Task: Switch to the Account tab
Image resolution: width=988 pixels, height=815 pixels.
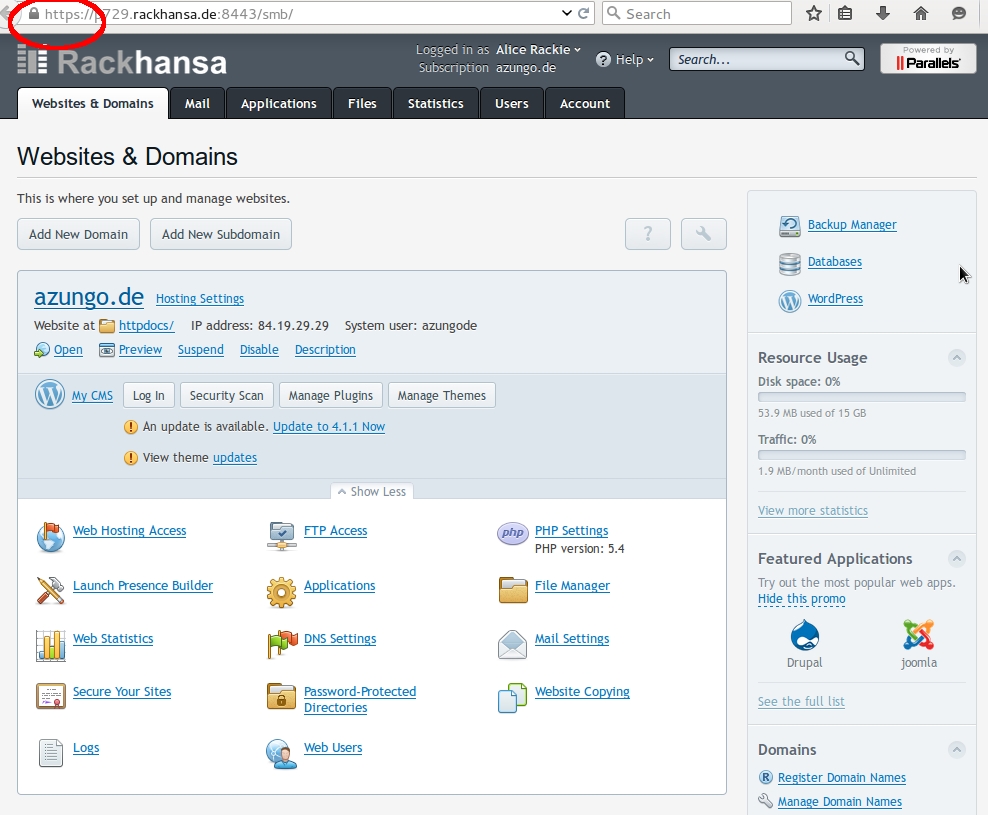Action: point(585,103)
